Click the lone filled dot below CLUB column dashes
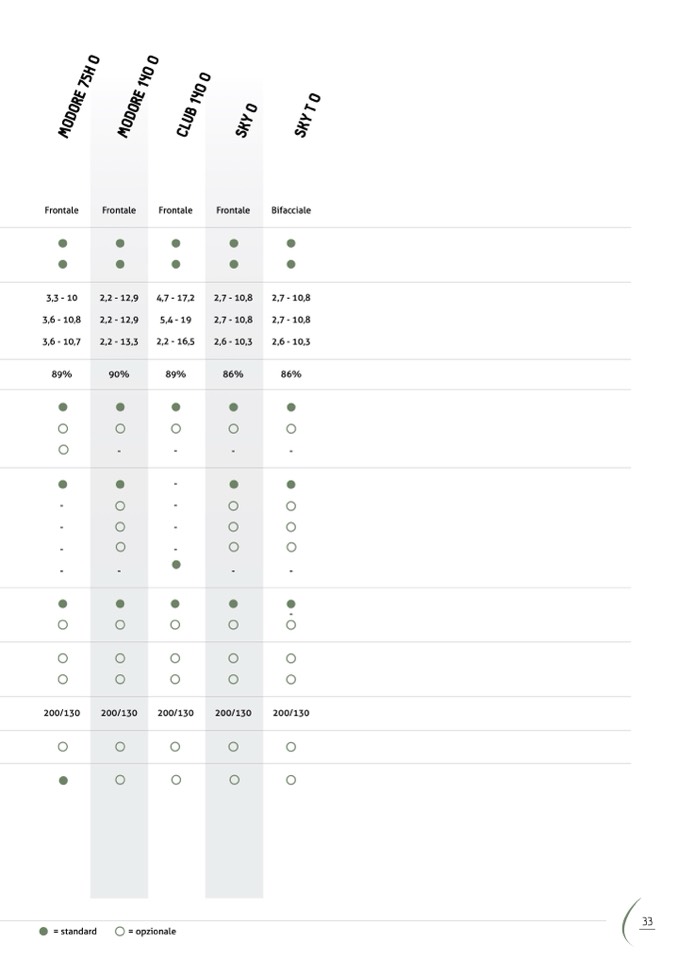The image size is (678, 959). coord(176,565)
